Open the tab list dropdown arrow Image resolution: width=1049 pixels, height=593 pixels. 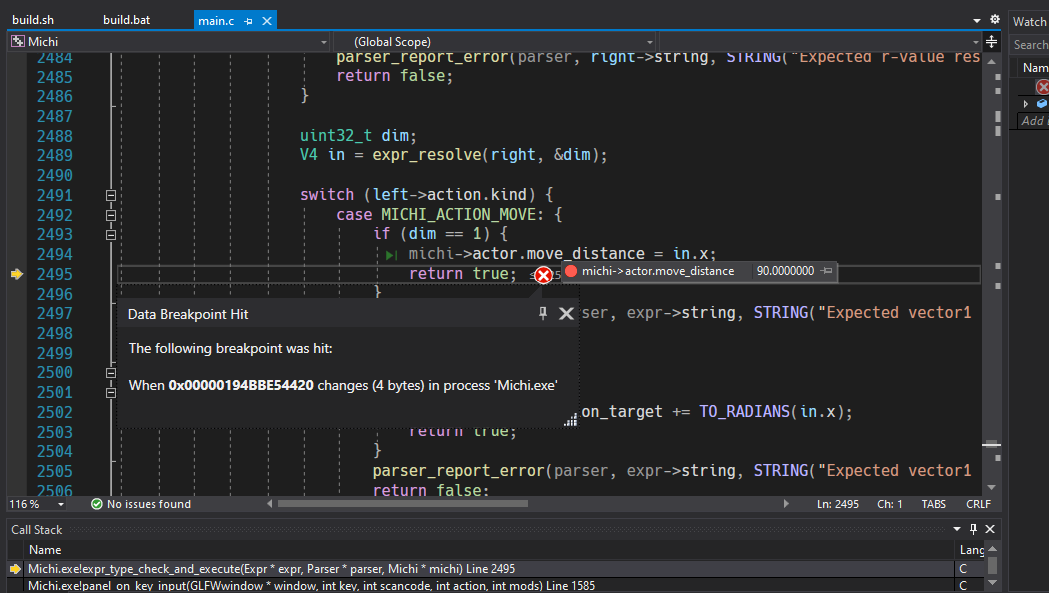(x=977, y=21)
